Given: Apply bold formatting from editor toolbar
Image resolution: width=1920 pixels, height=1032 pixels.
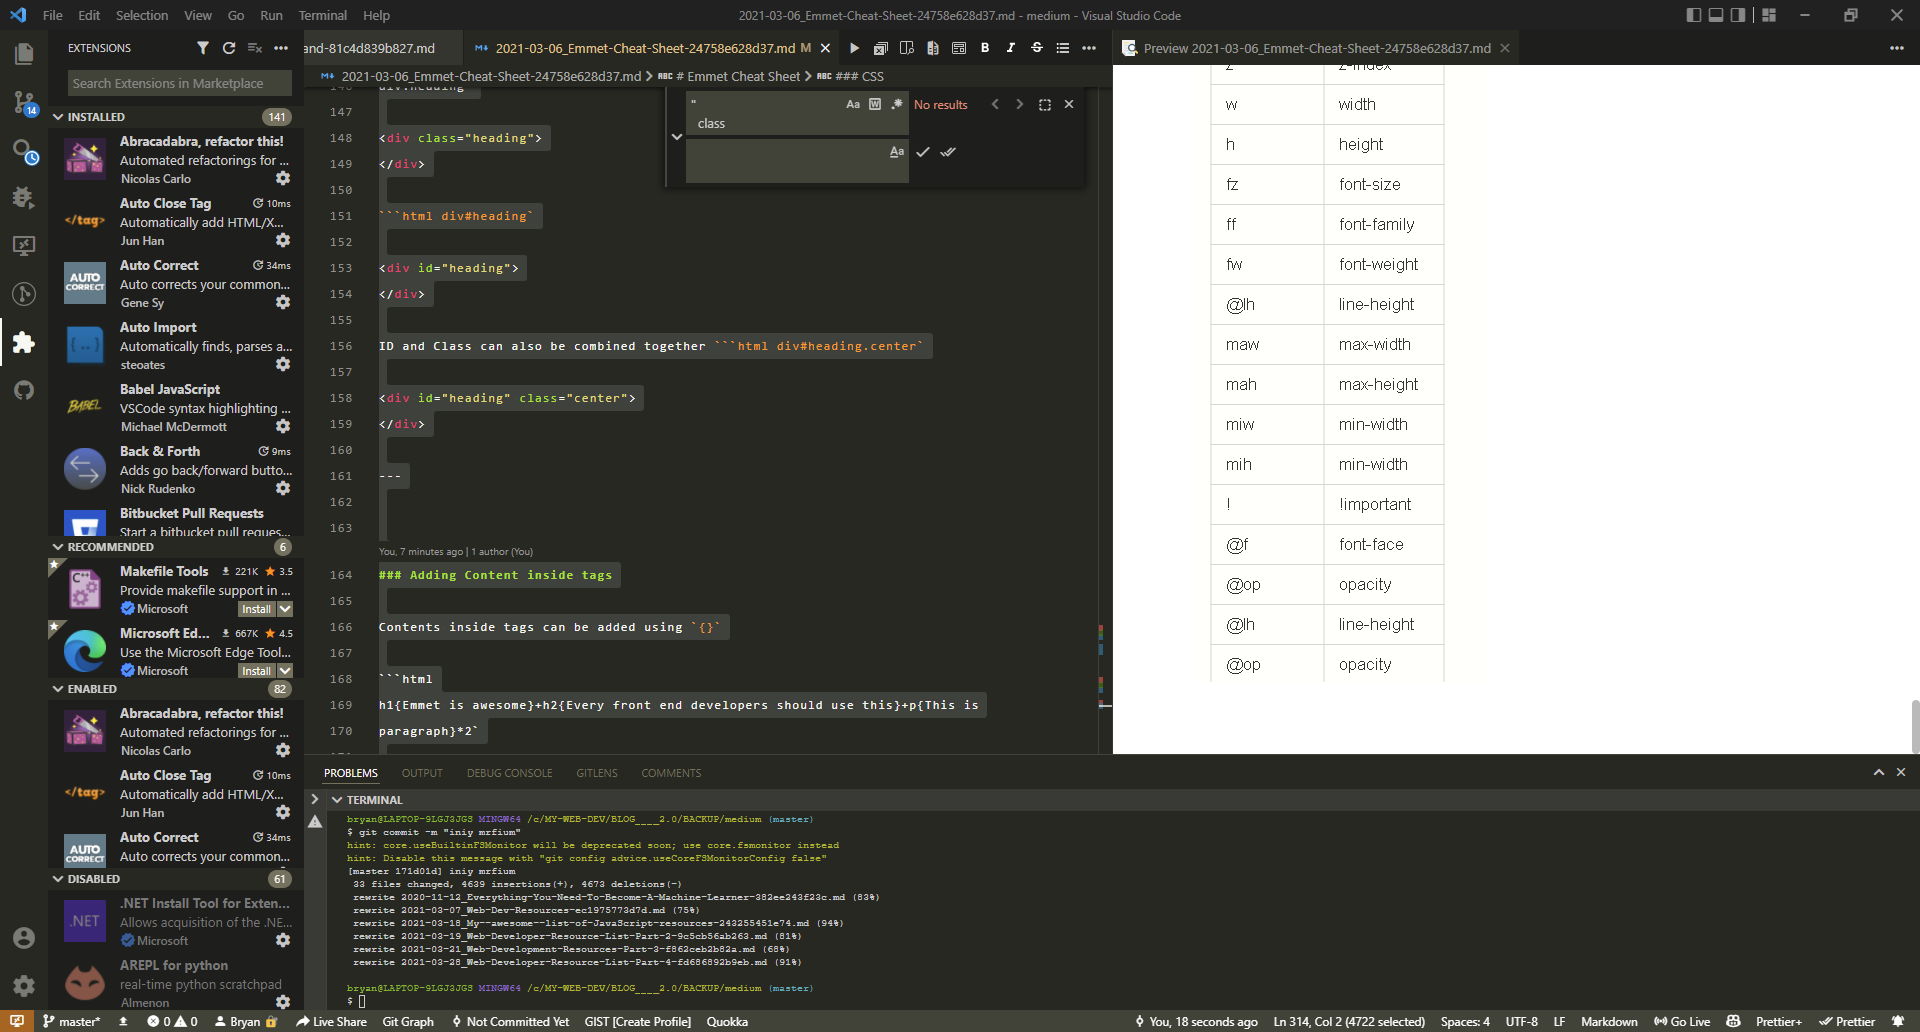Looking at the screenshot, I should [985, 48].
